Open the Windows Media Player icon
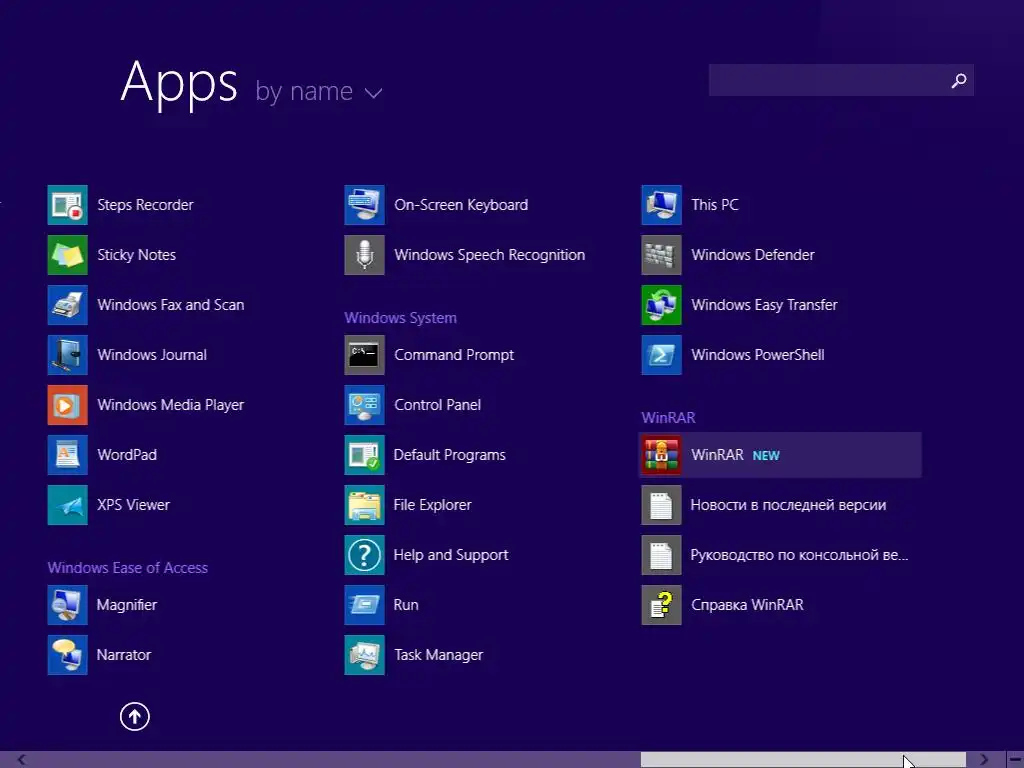Viewport: 1024px width, 768px height. 67,405
